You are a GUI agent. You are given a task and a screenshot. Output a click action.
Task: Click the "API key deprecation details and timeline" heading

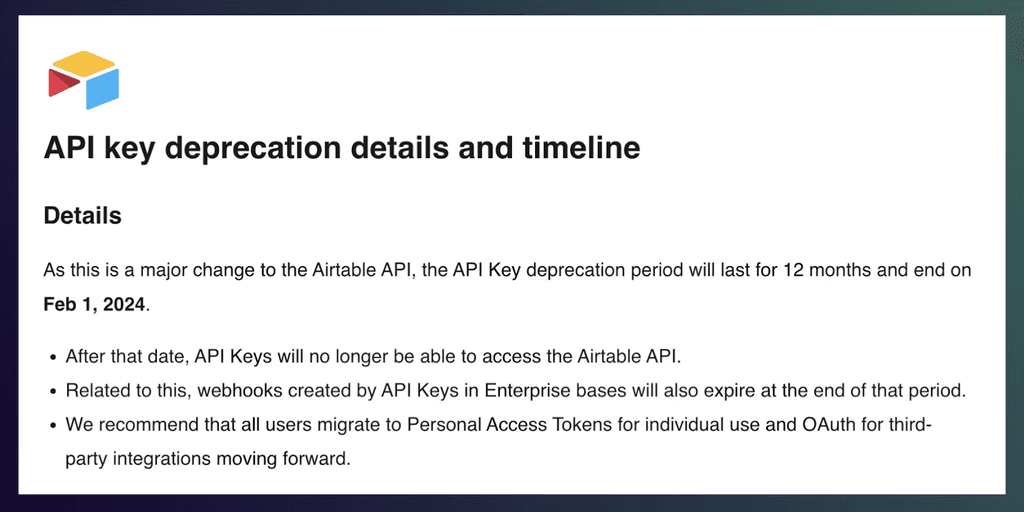[342, 149]
